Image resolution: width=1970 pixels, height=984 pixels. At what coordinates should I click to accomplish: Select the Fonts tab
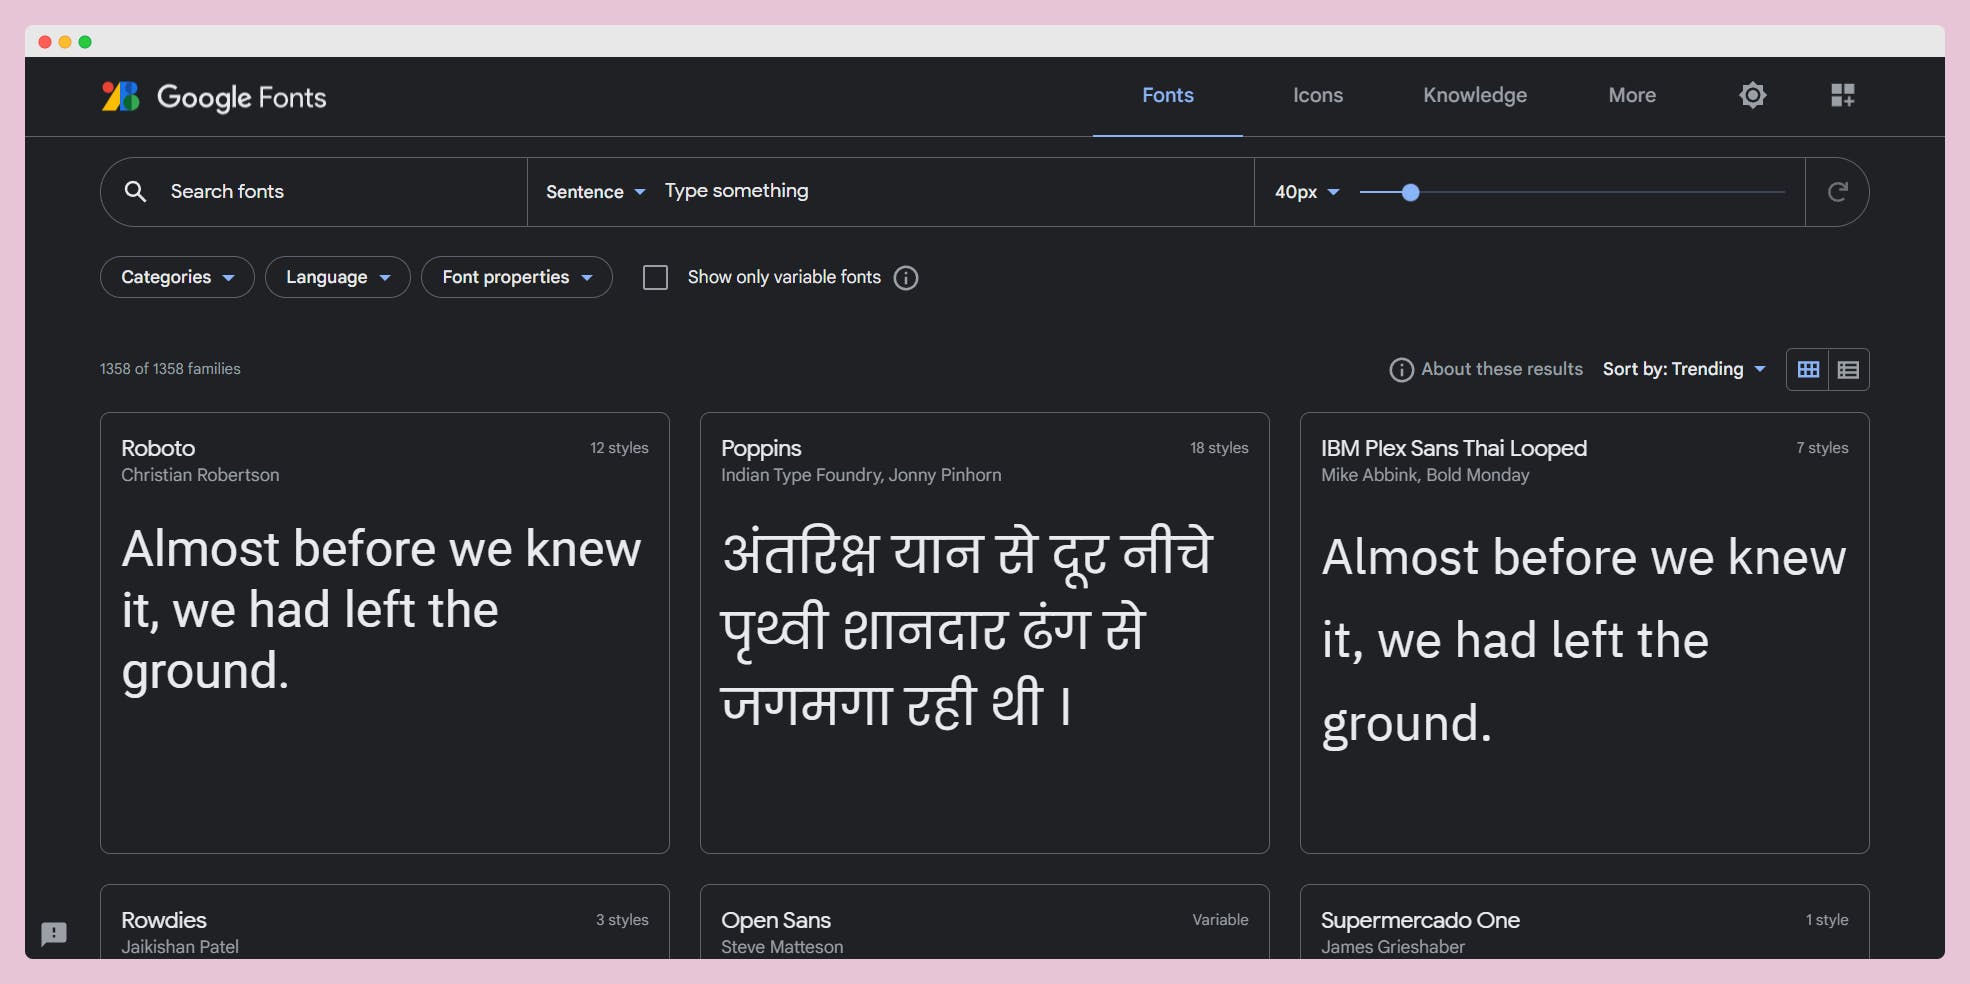[1168, 95]
